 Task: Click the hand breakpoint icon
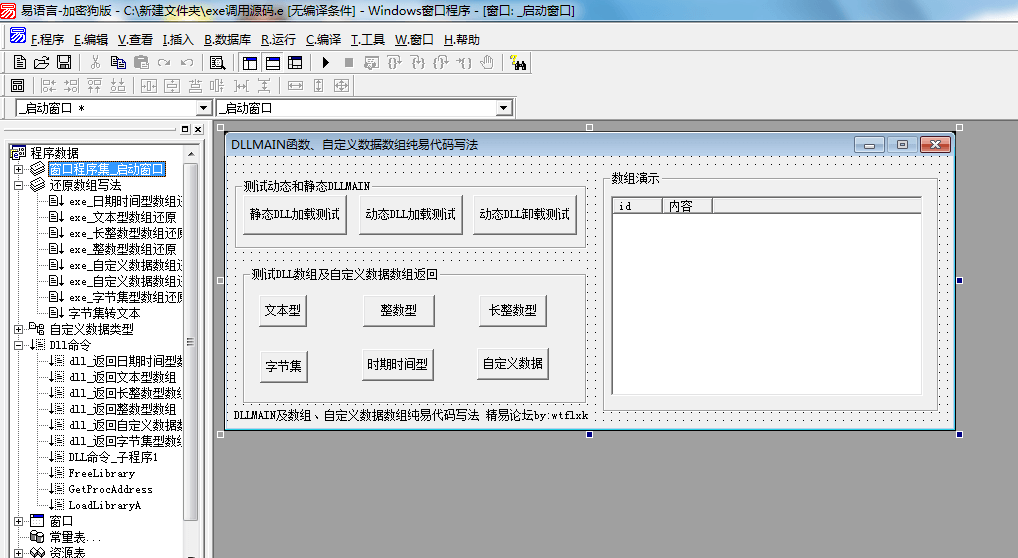tap(487, 62)
